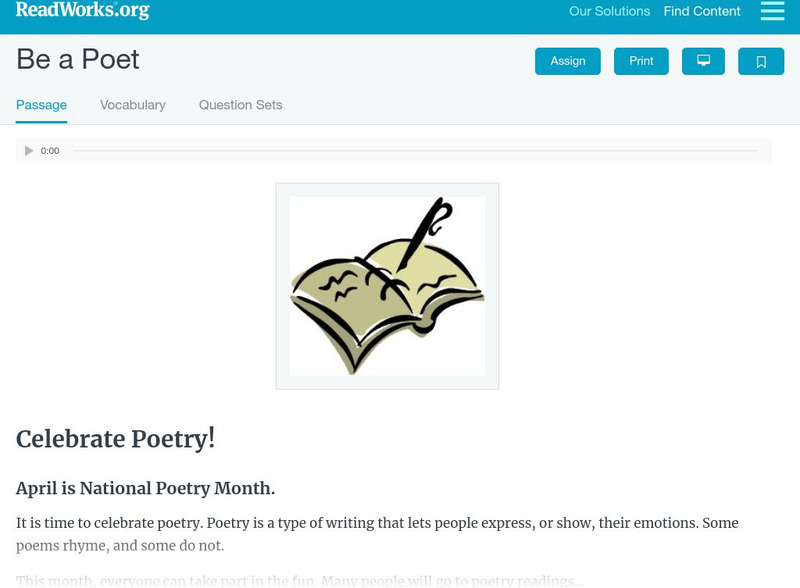
Task: Open the Question Sets tab
Action: tap(240, 105)
